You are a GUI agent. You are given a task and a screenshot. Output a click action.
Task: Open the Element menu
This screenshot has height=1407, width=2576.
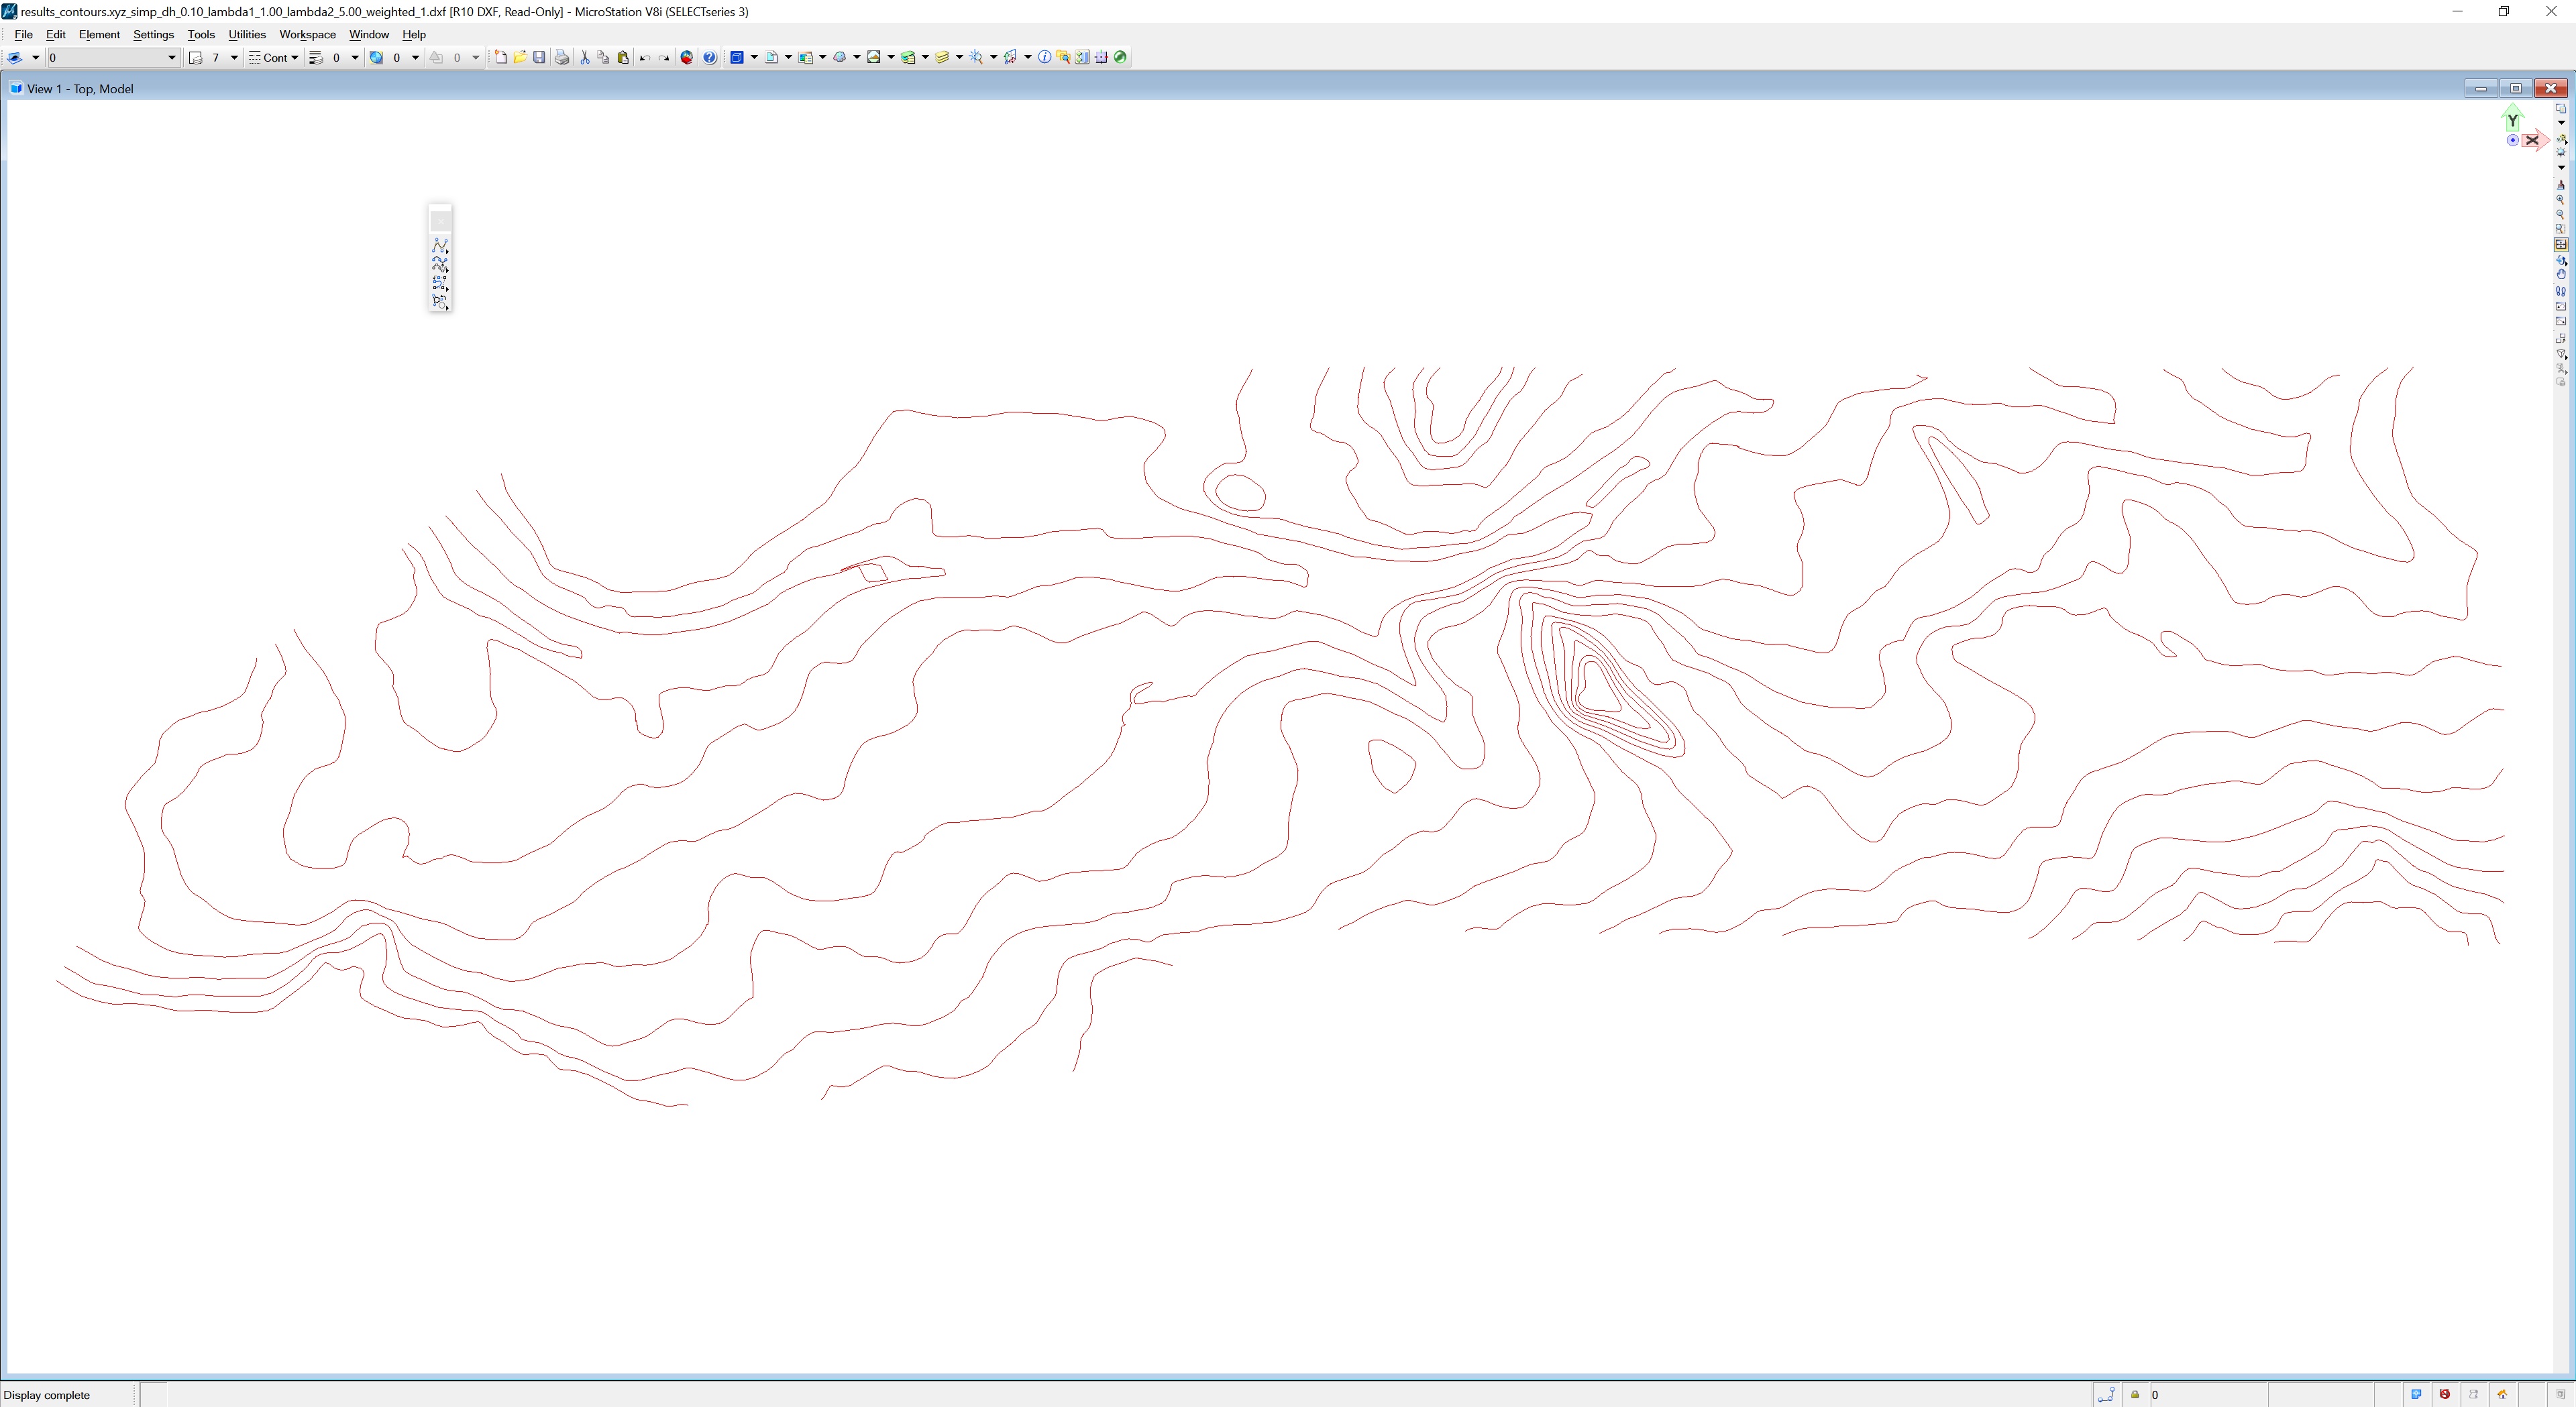[99, 34]
